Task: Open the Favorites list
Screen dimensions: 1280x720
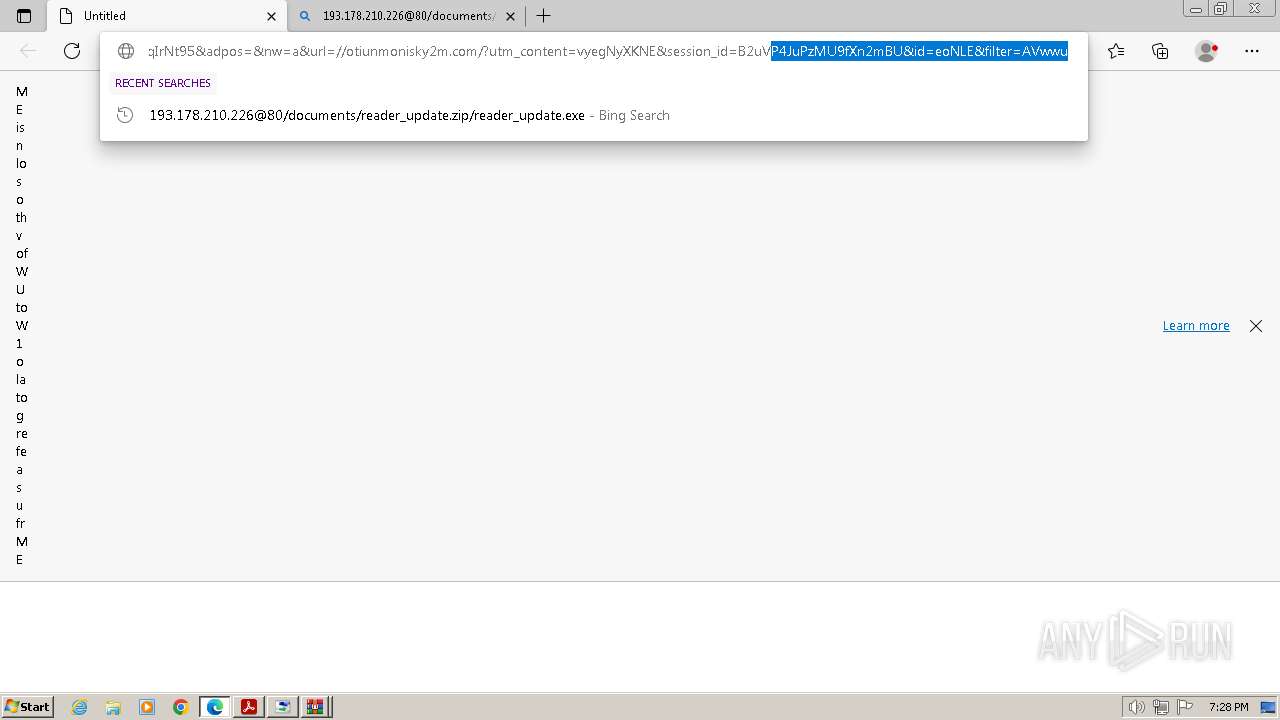Action: [x=1116, y=51]
